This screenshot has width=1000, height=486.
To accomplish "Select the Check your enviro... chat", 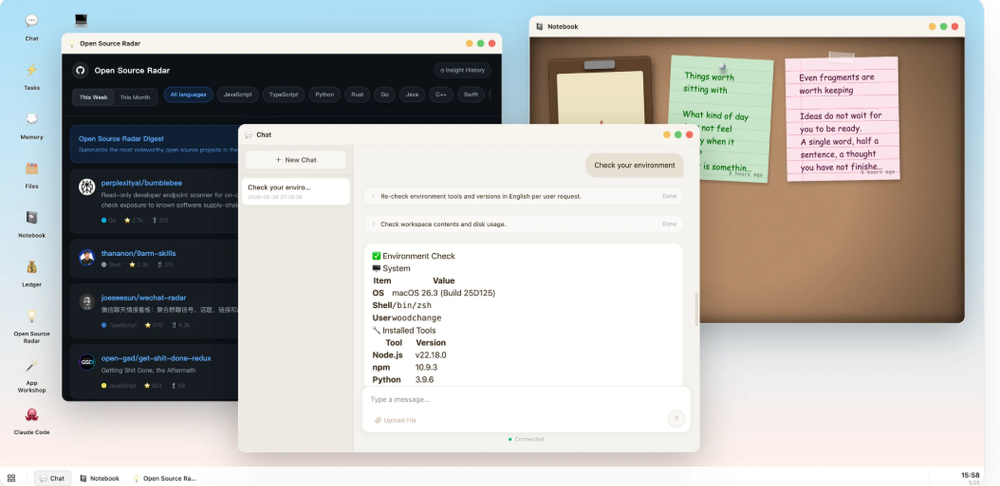I will 295,191.
